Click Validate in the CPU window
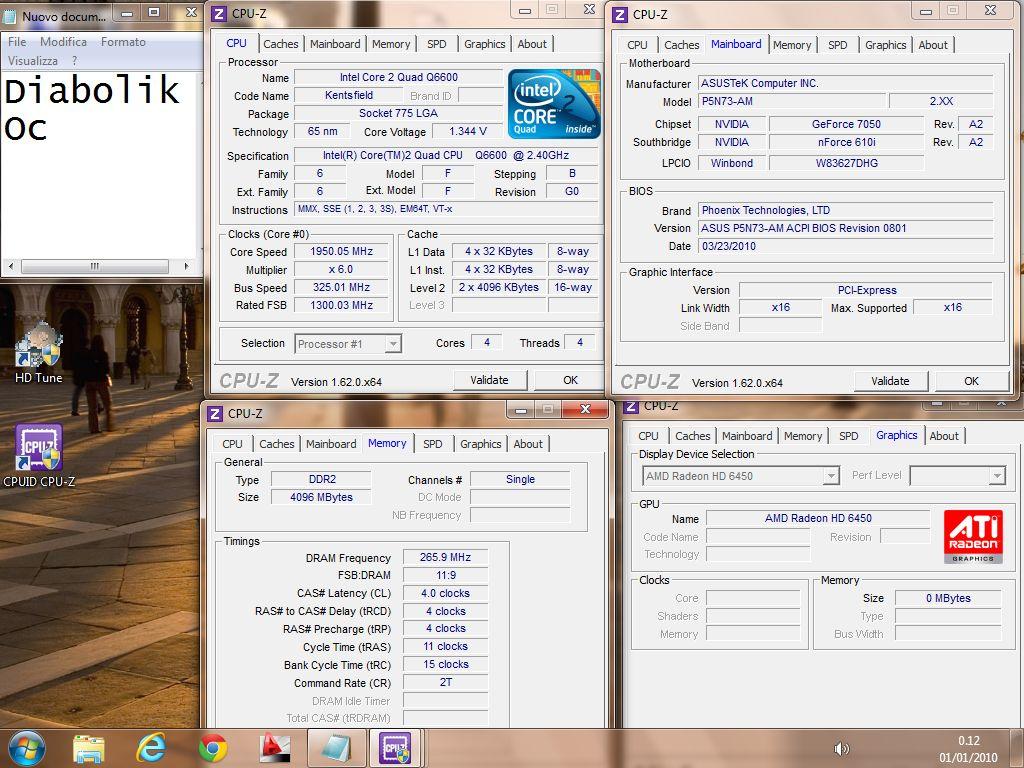1024x768 pixels. pyautogui.click(x=489, y=380)
